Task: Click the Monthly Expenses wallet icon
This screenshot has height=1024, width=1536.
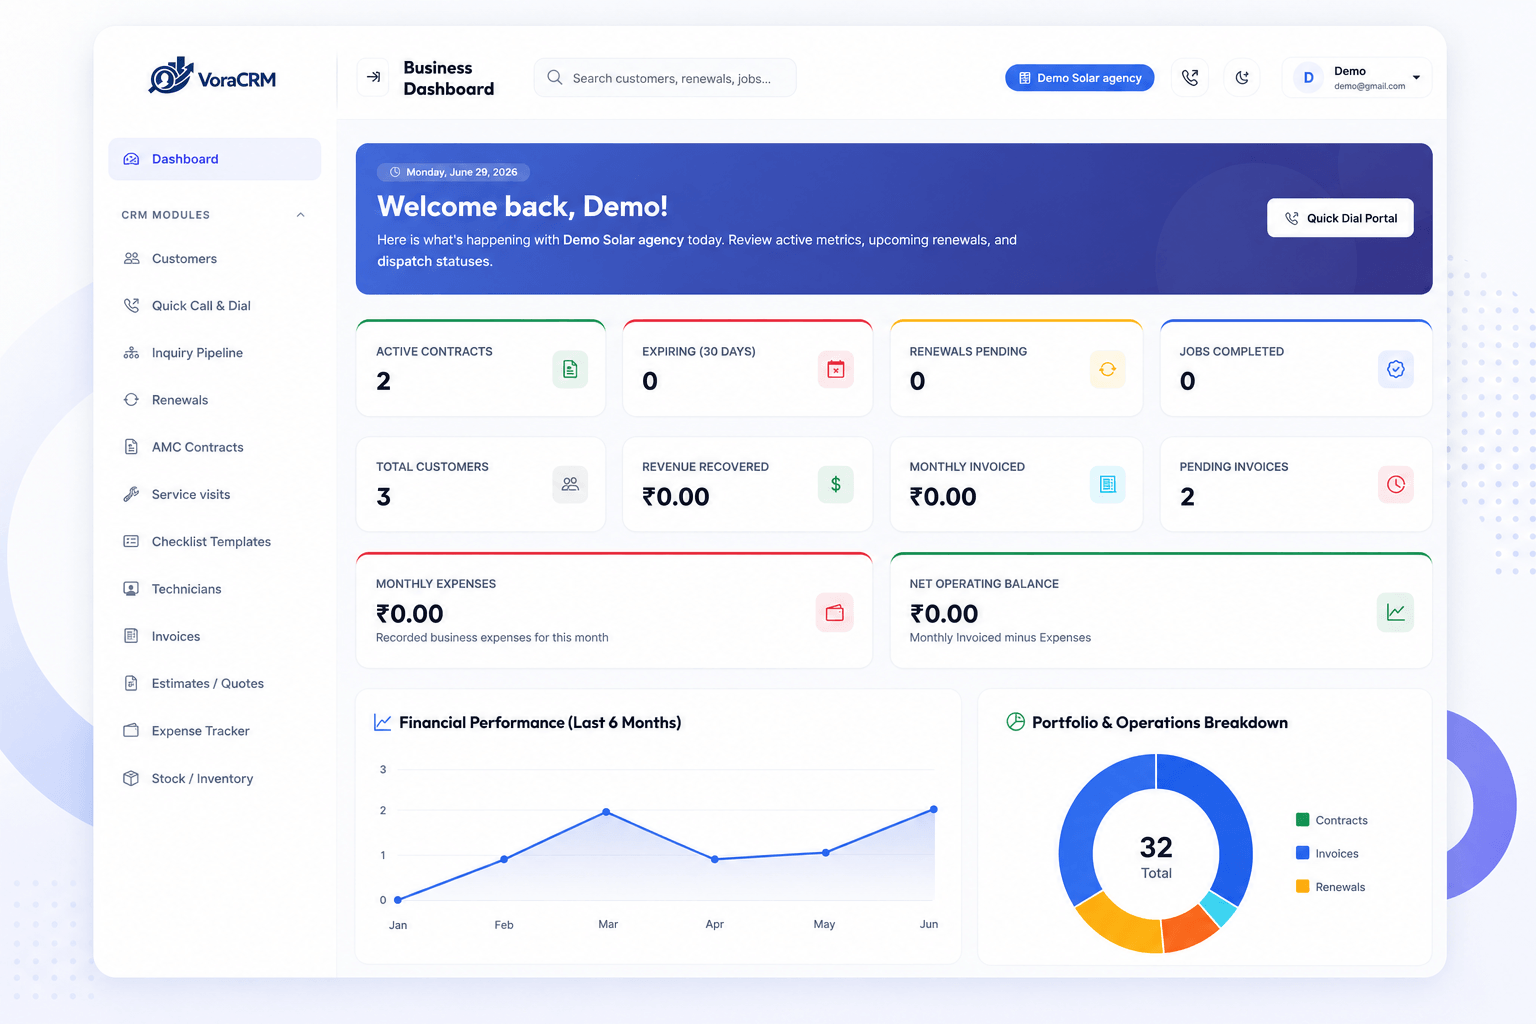Action: pos(835,613)
